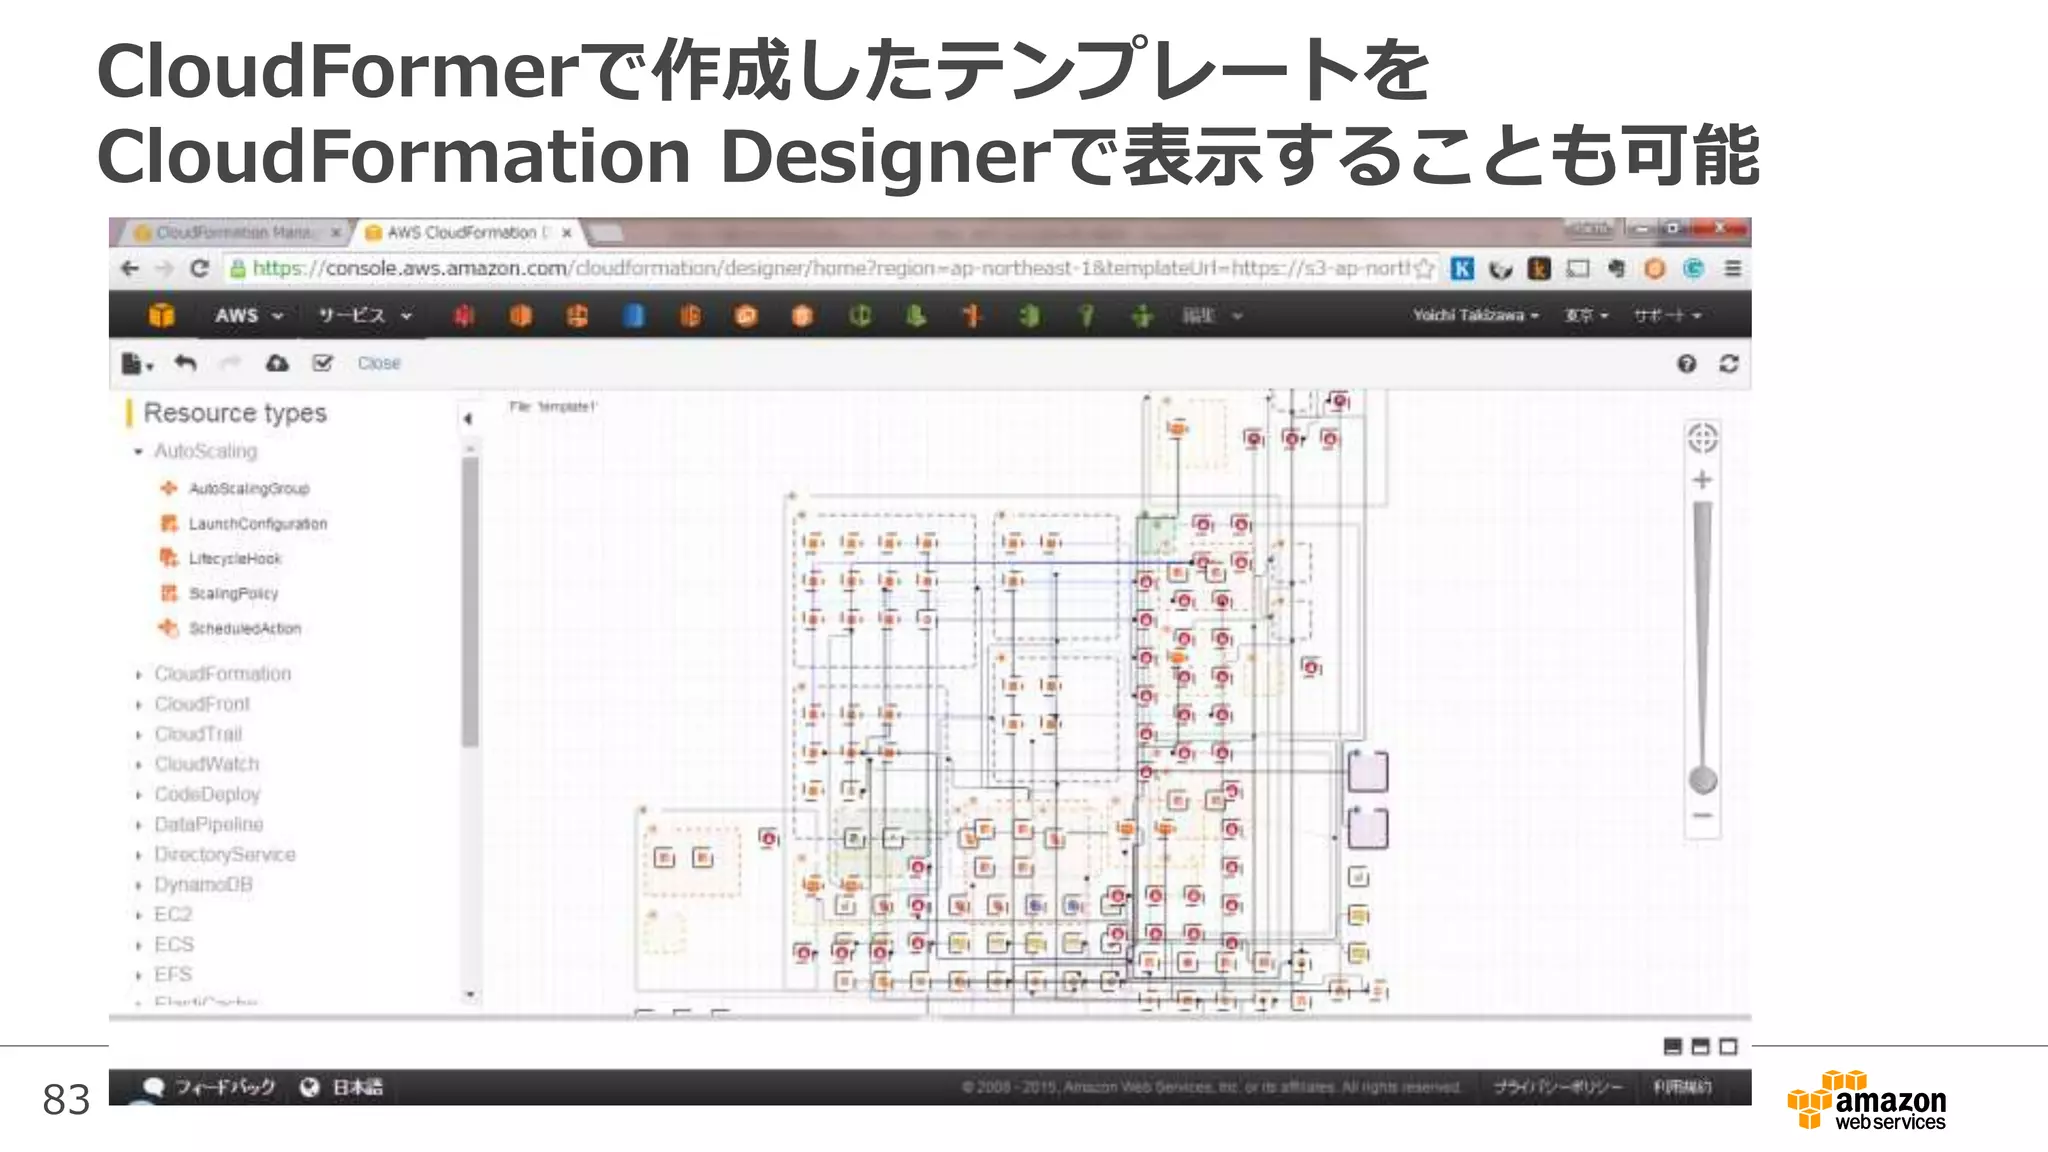The height and width of the screenshot is (1152, 2048).
Task: Open the help question mark icon
Action: (x=1687, y=363)
